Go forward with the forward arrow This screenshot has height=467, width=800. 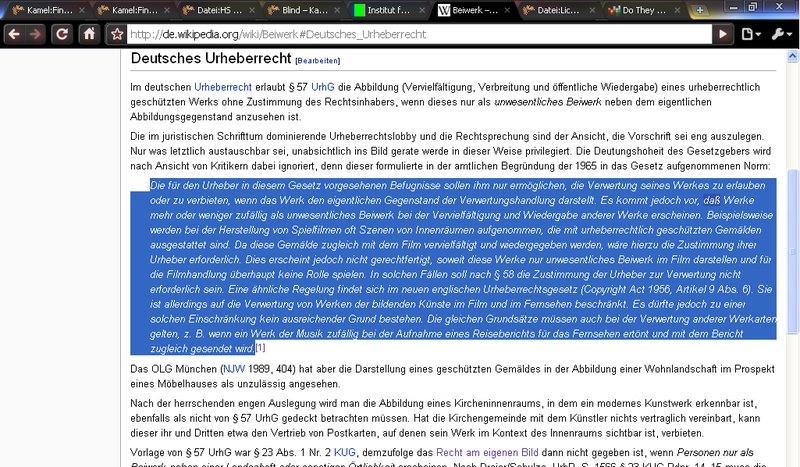[x=35, y=34]
